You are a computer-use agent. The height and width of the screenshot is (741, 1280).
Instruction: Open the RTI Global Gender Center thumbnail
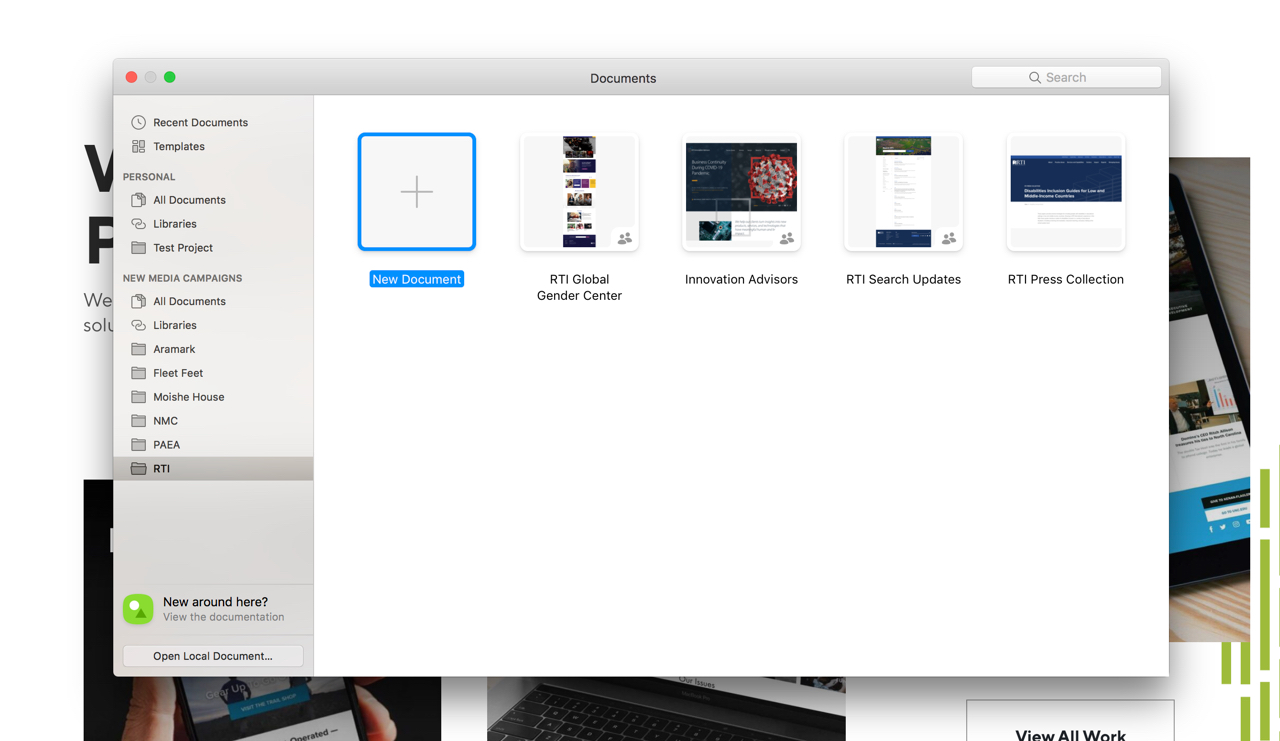tap(579, 192)
